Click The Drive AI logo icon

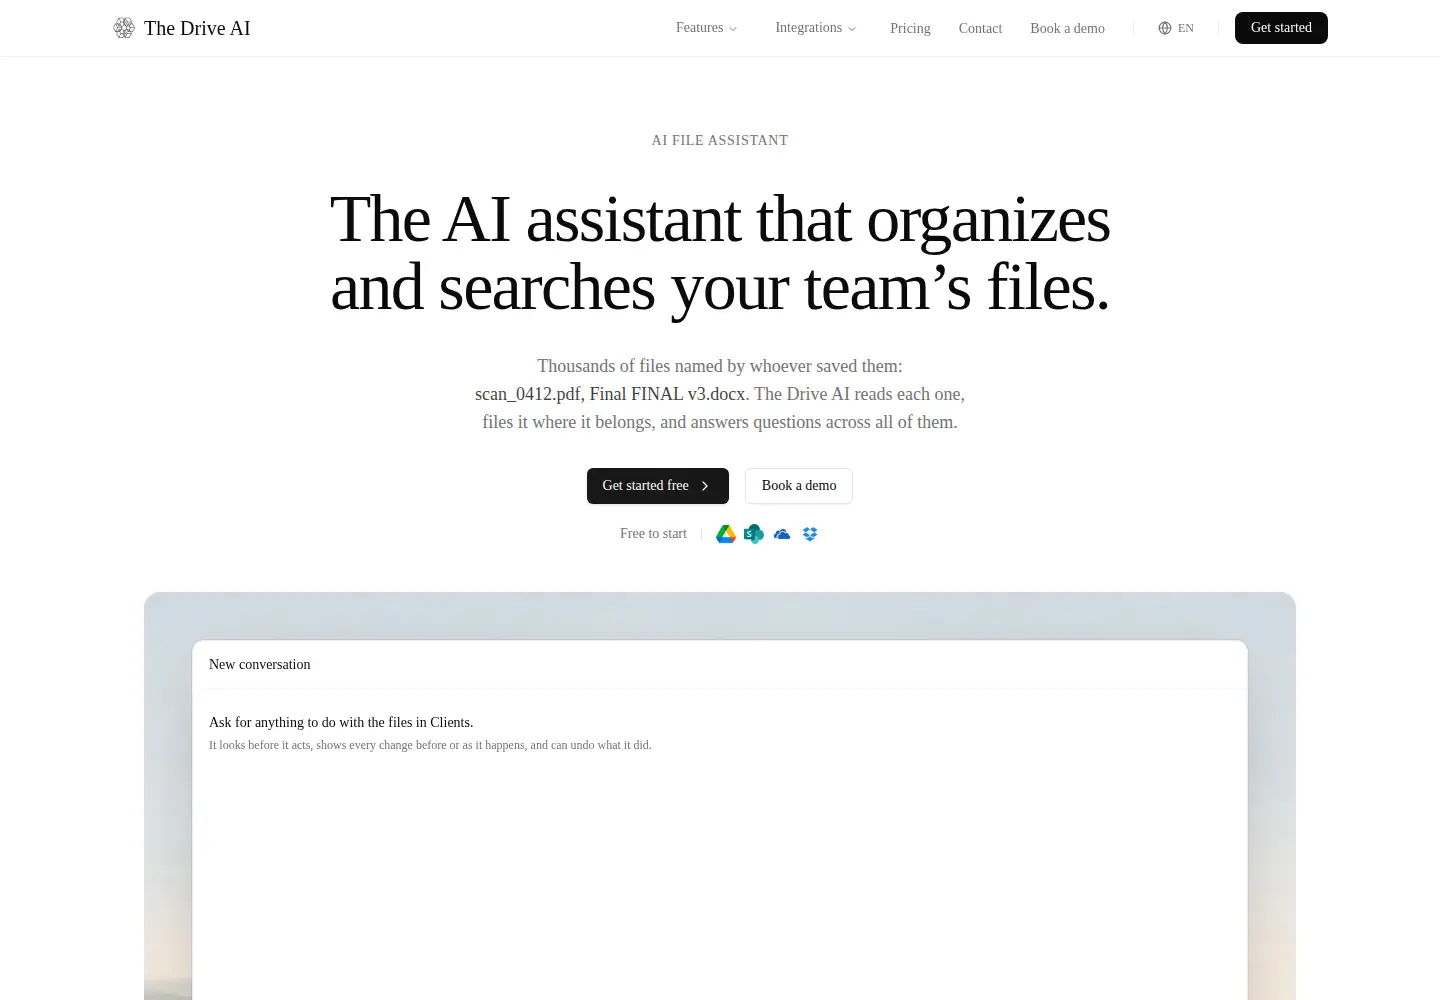coord(124,28)
